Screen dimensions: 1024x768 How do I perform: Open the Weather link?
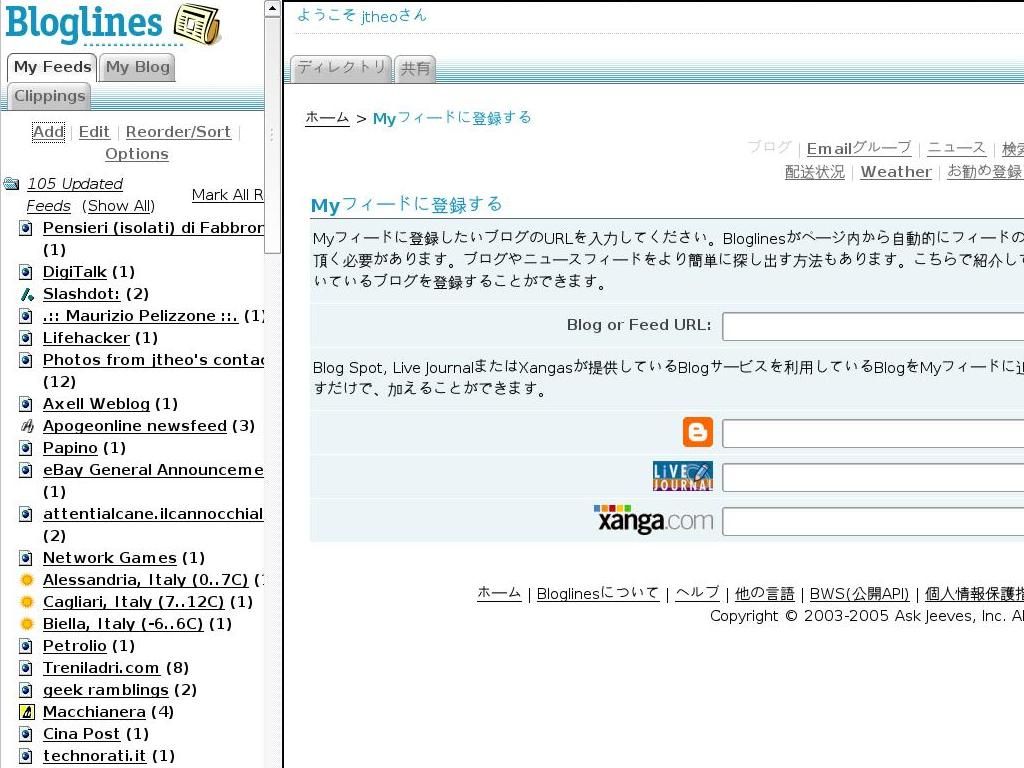(895, 172)
